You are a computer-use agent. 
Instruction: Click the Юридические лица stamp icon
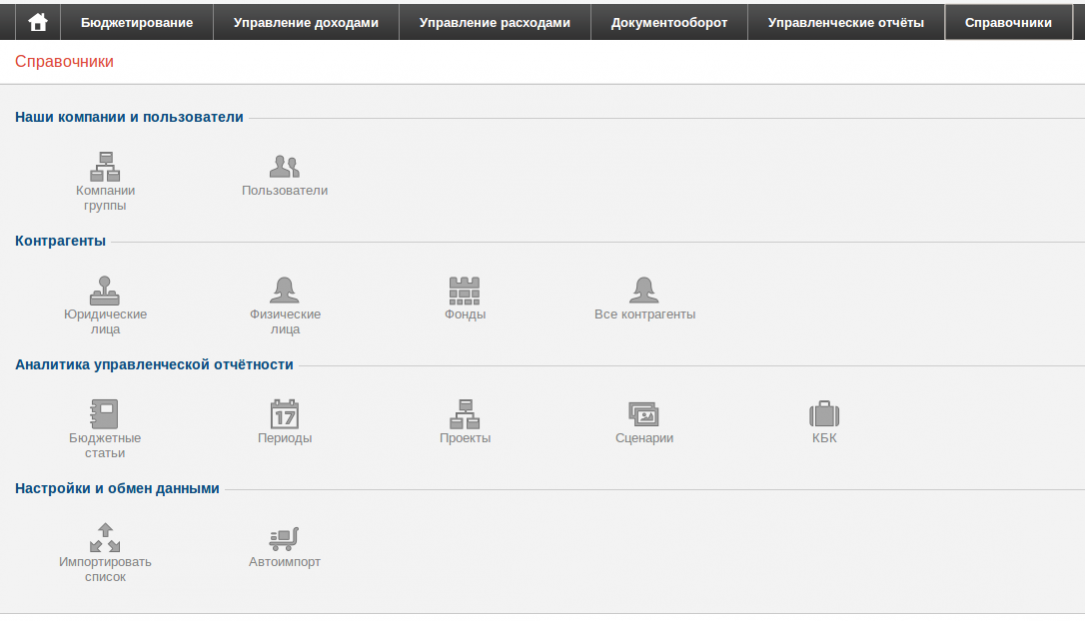tap(105, 290)
